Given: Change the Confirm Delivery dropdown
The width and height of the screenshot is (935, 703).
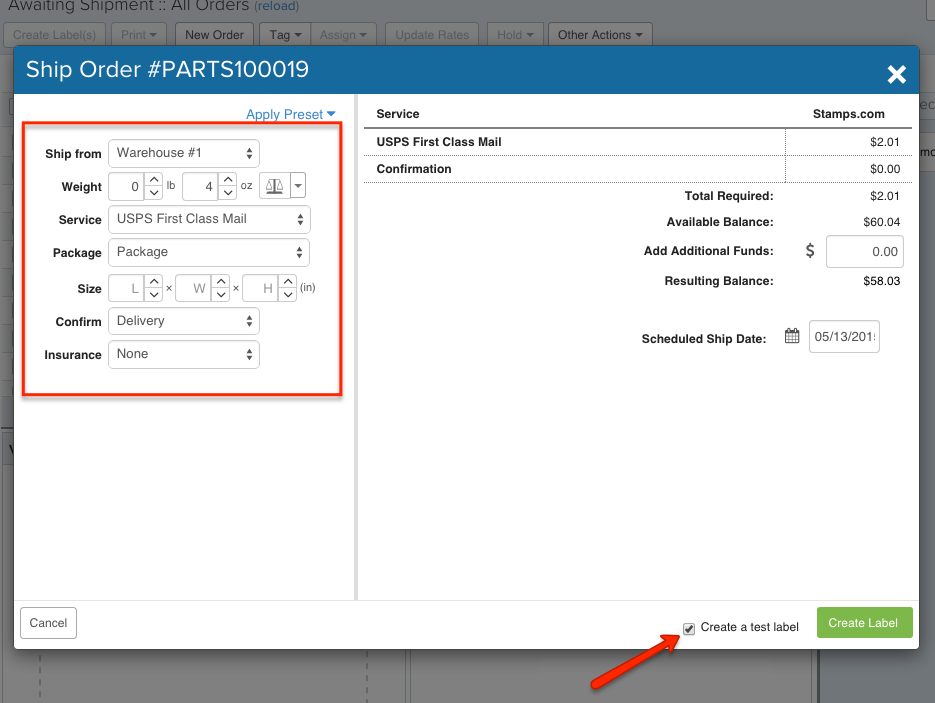Looking at the screenshot, I should point(184,321).
